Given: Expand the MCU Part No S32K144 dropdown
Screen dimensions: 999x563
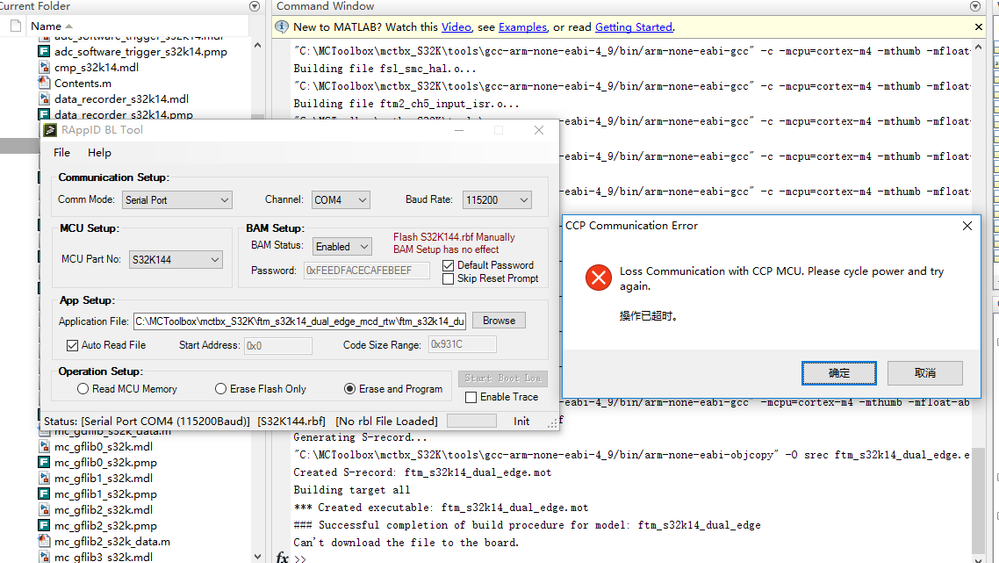Looking at the screenshot, I should point(176,260).
